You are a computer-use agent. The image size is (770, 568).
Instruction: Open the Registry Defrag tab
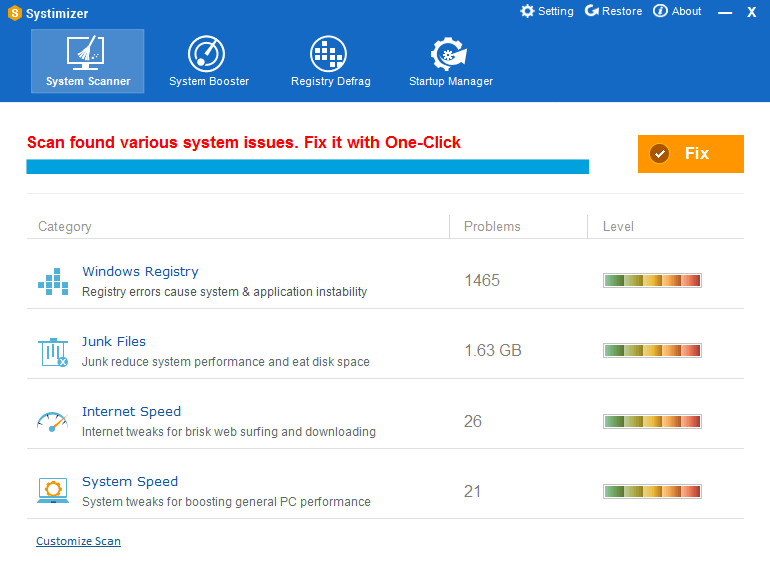330,61
